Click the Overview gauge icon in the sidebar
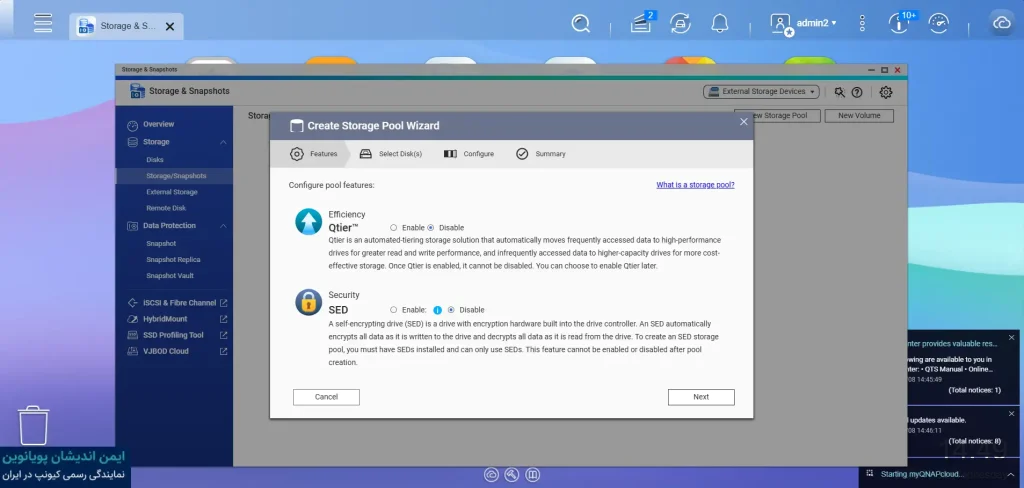The image size is (1024, 488). point(133,125)
